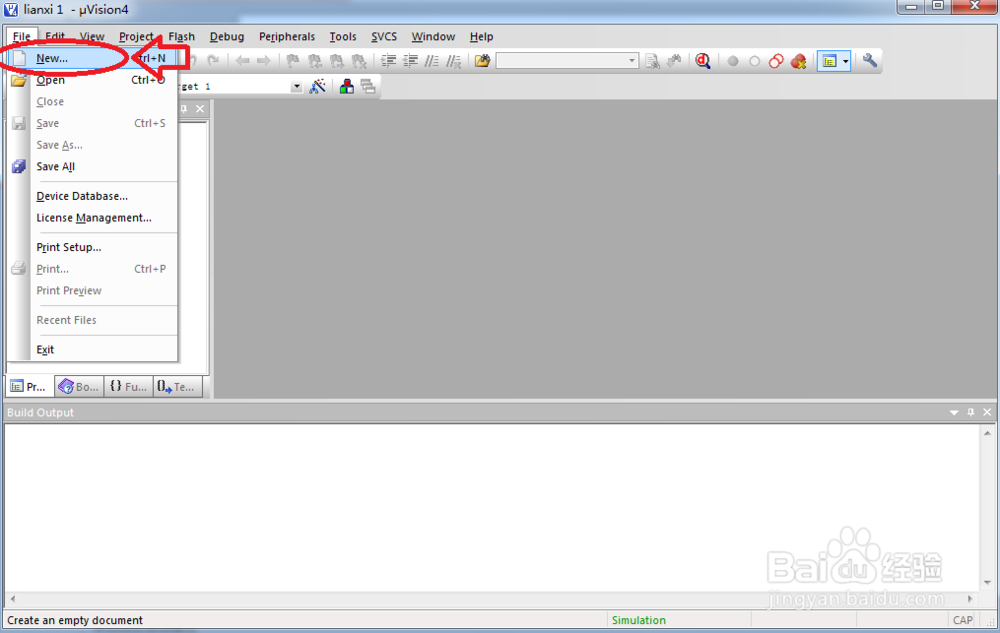Pin the Project panel
The height and width of the screenshot is (633, 1000).
[184, 109]
